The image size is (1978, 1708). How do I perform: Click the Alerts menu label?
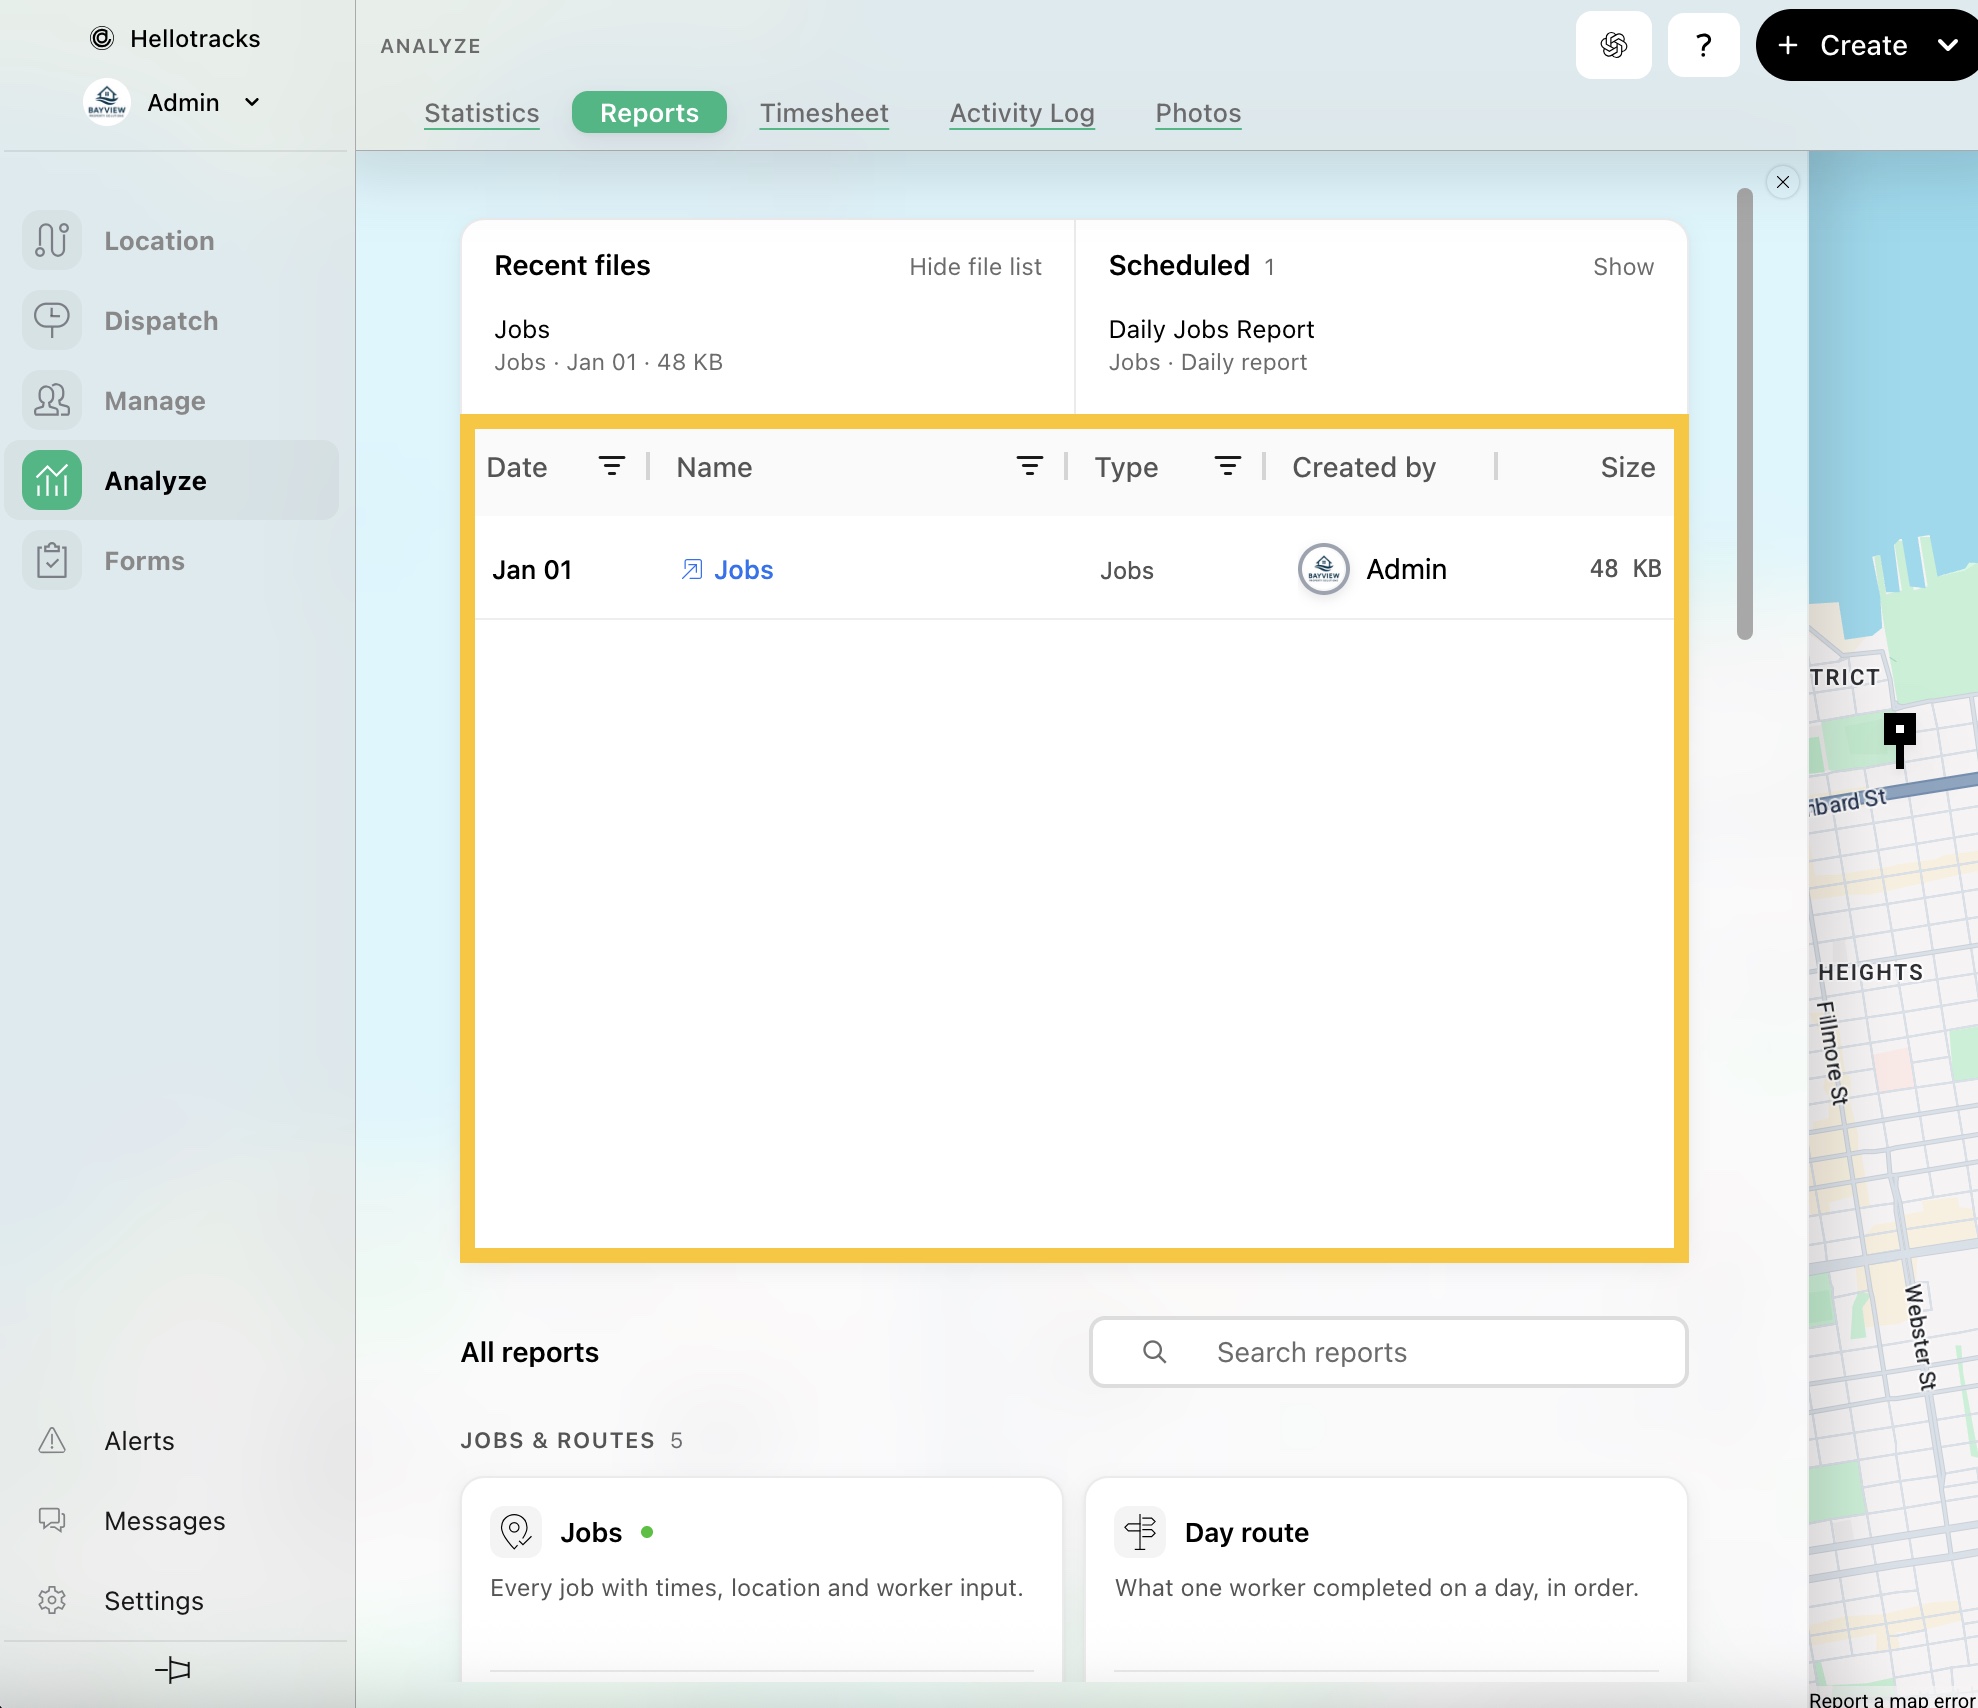coord(139,1441)
